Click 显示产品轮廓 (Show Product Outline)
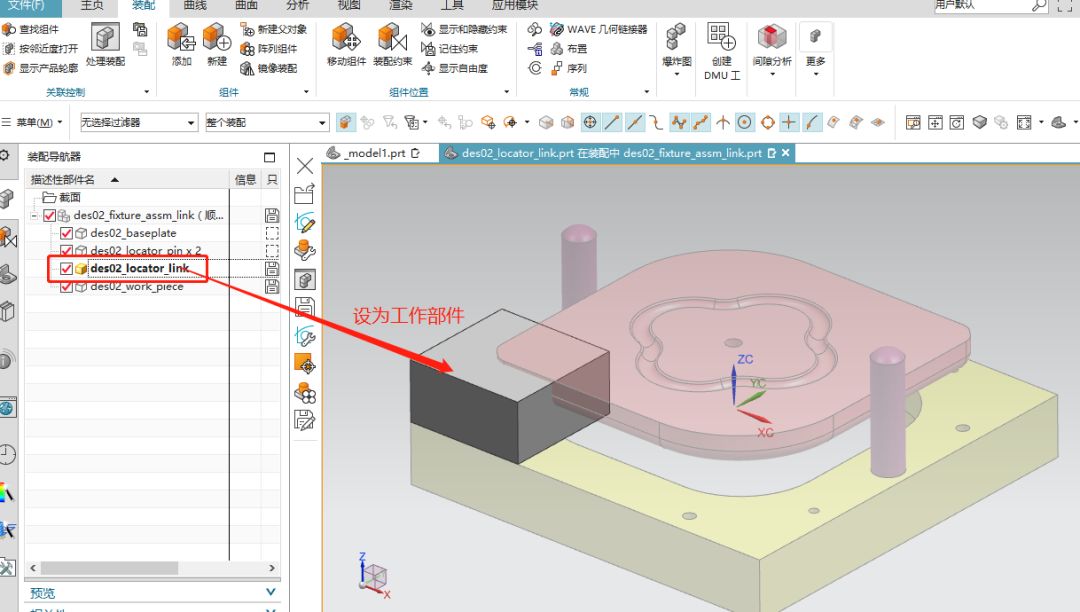The height and width of the screenshot is (612, 1080). coord(40,68)
